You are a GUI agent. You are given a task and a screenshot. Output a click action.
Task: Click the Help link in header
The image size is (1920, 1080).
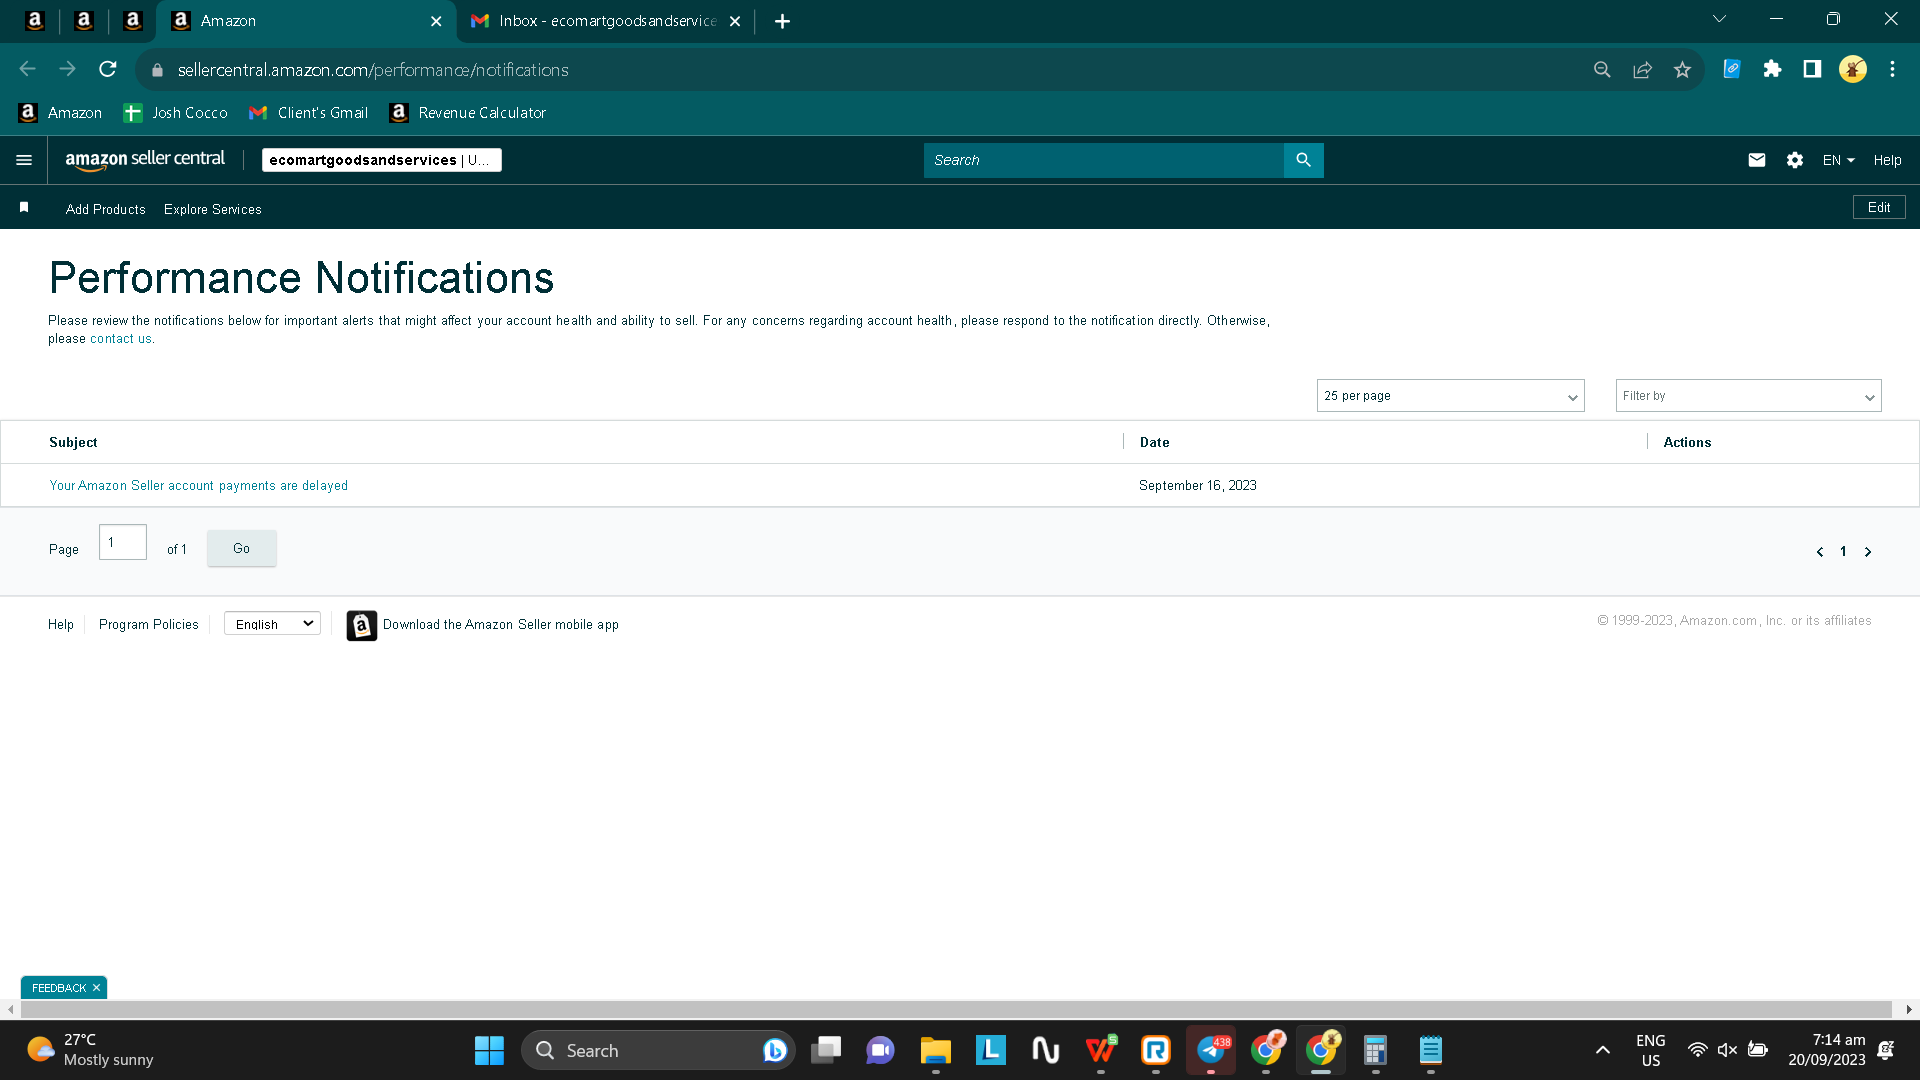pyautogui.click(x=1887, y=160)
